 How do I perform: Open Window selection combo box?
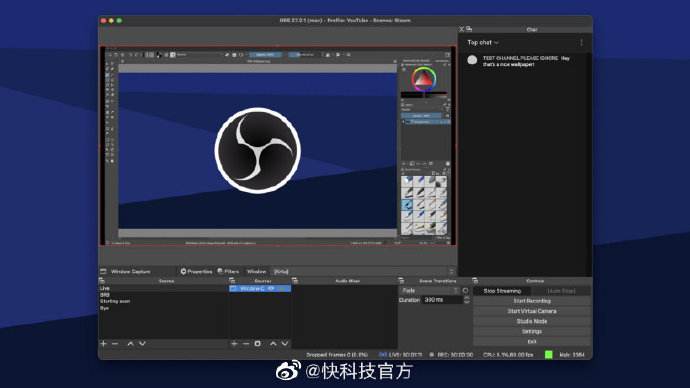(x=363, y=271)
